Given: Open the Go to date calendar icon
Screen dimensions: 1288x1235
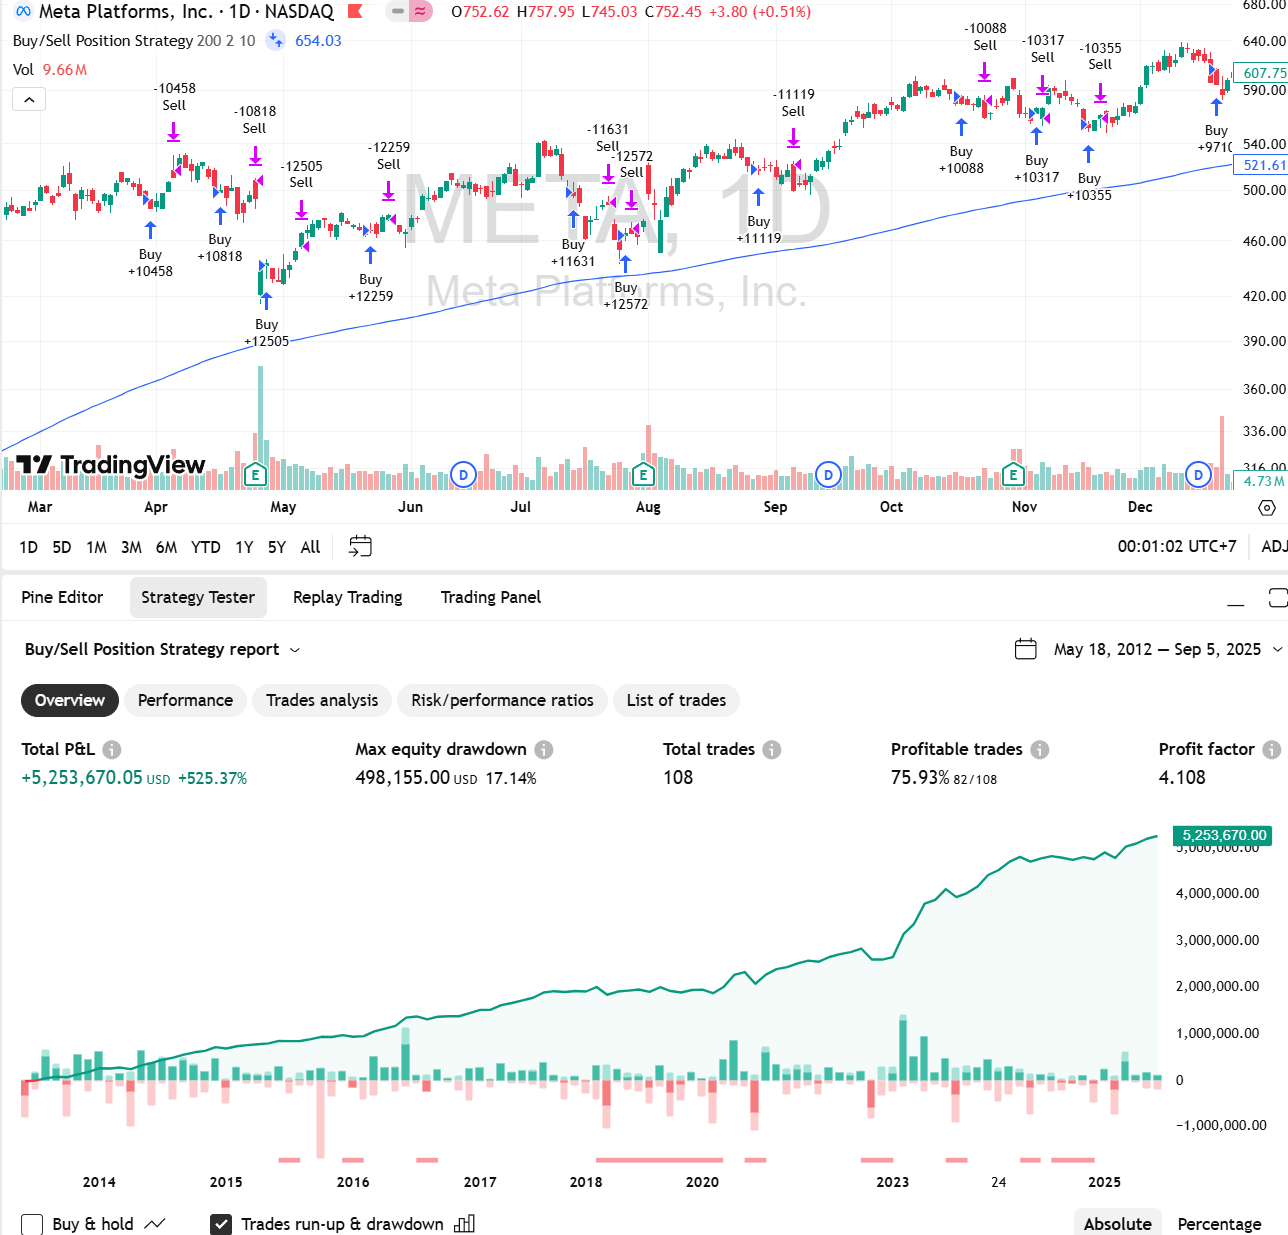Looking at the screenshot, I should coord(360,546).
